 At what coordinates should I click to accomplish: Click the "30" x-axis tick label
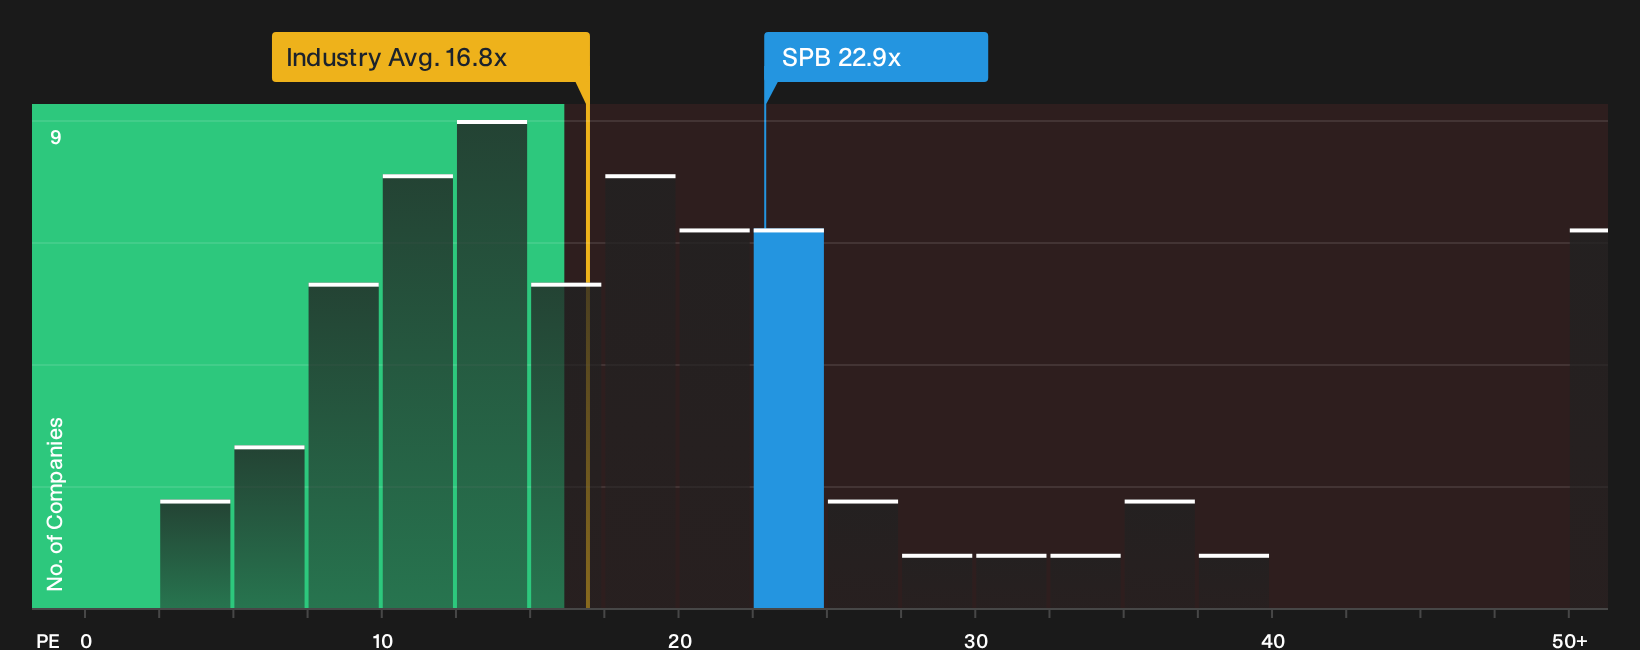pyautogui.click(x=976, y=641)
